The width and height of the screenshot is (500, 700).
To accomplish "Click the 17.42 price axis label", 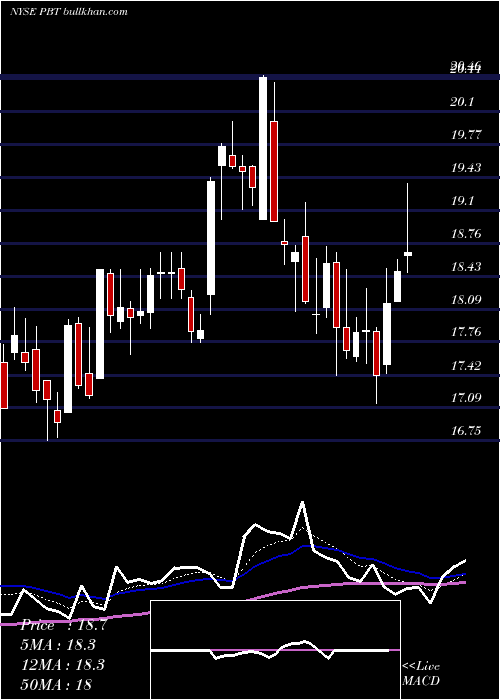I will (466, 366).
